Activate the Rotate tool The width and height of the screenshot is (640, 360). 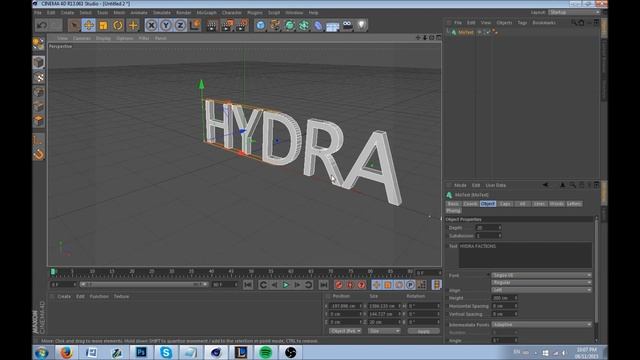tap(118, 25)
